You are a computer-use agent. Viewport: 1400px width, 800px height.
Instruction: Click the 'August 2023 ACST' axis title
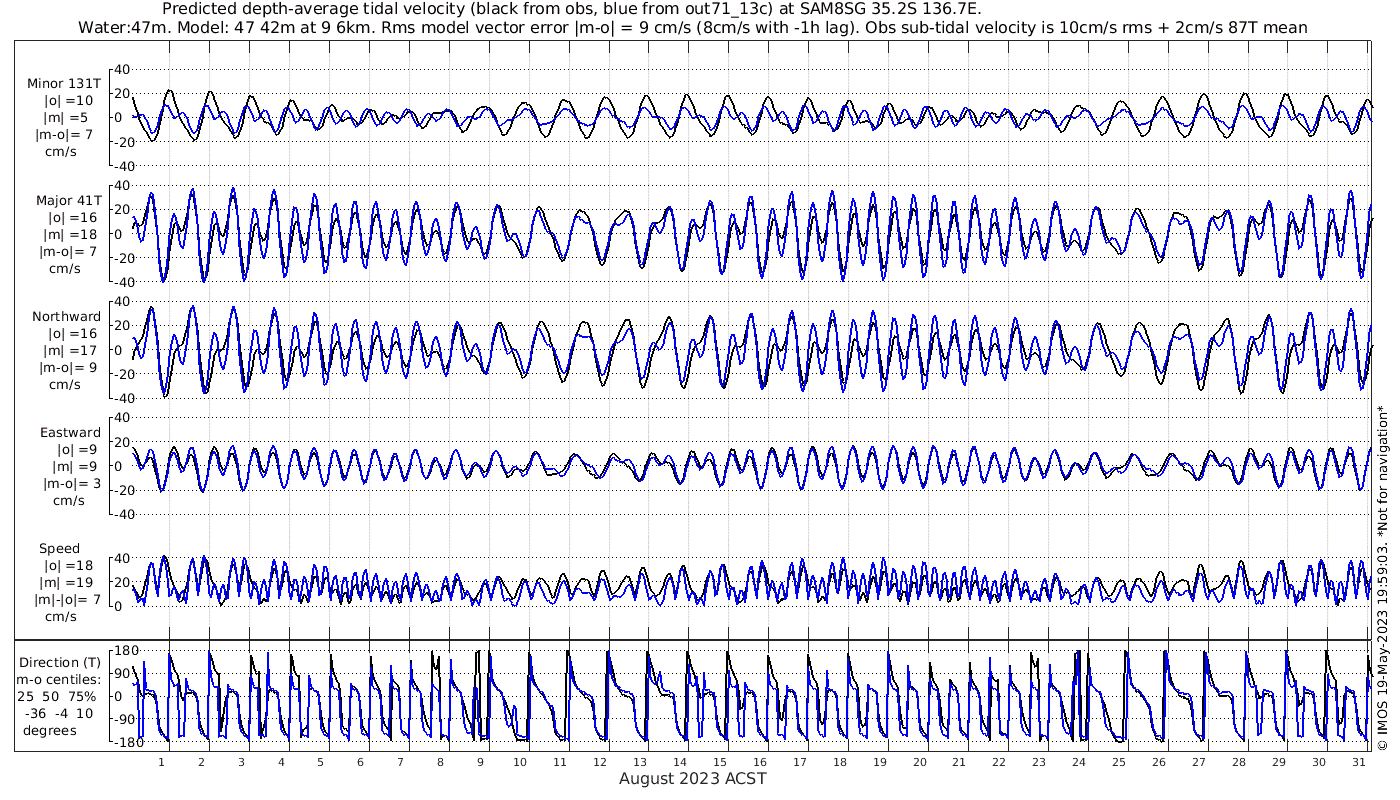[x=692, y=778]
